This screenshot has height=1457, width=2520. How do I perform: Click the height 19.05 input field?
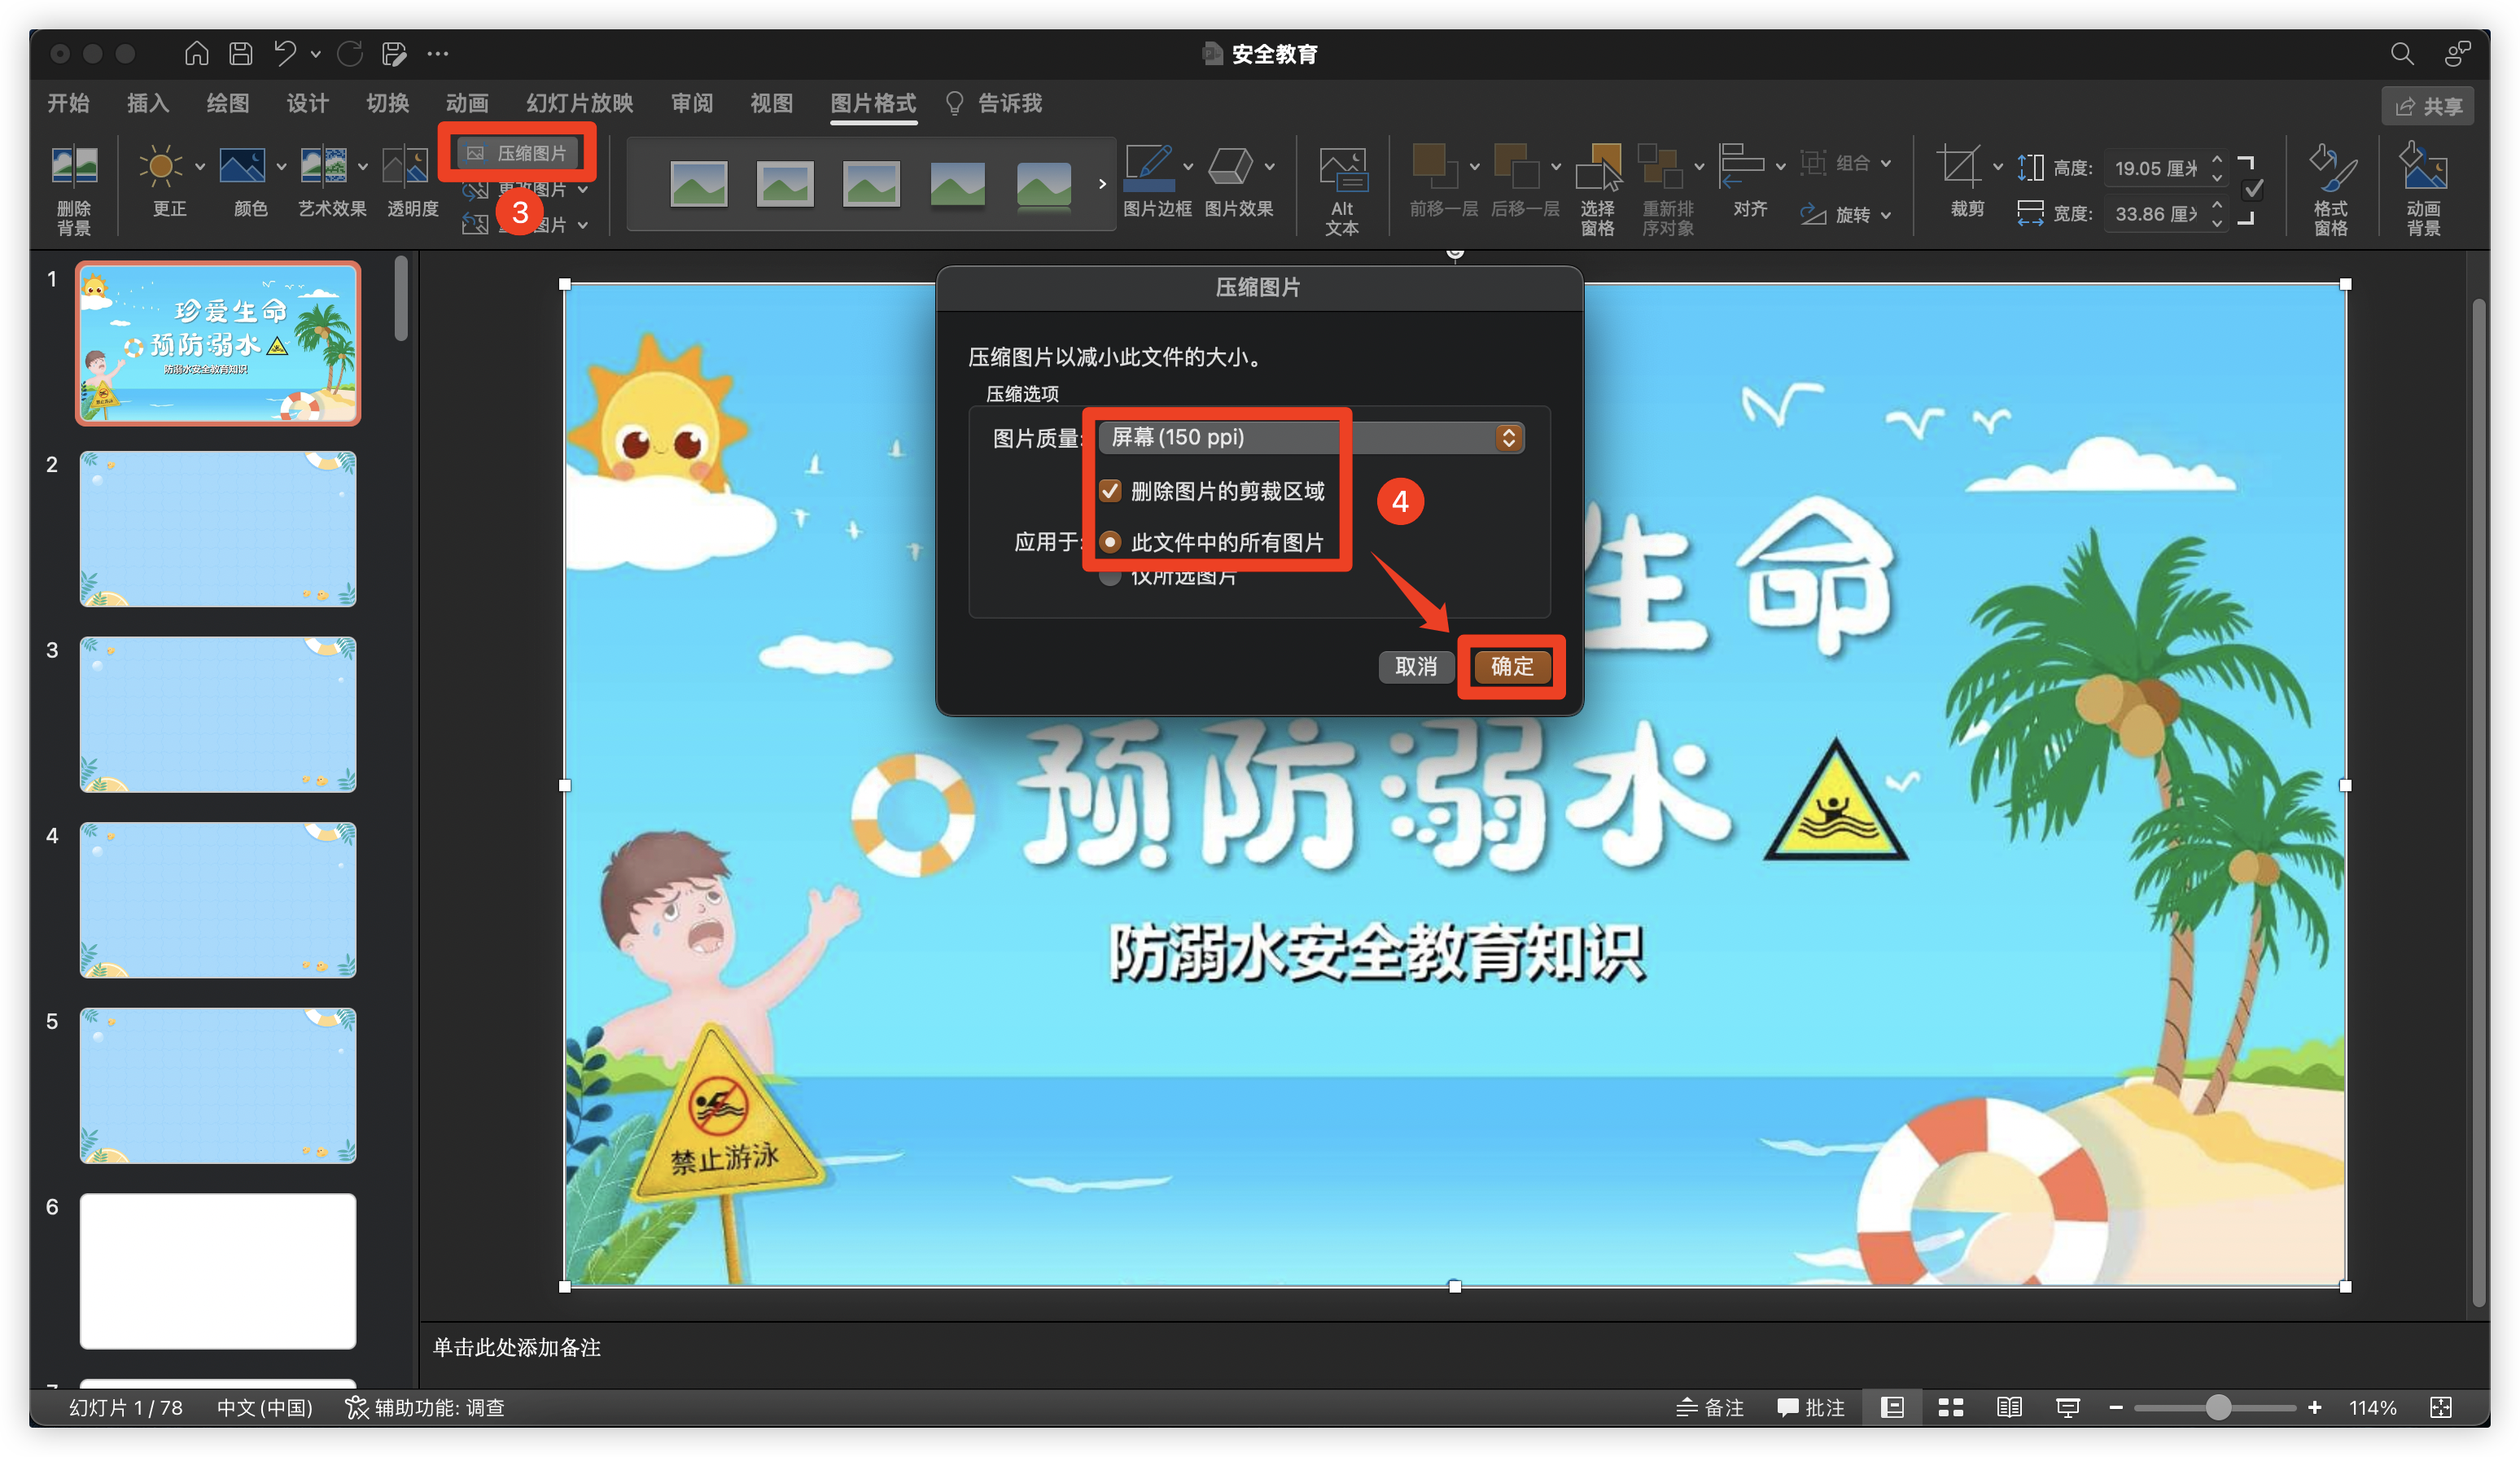click(2154, 168)
